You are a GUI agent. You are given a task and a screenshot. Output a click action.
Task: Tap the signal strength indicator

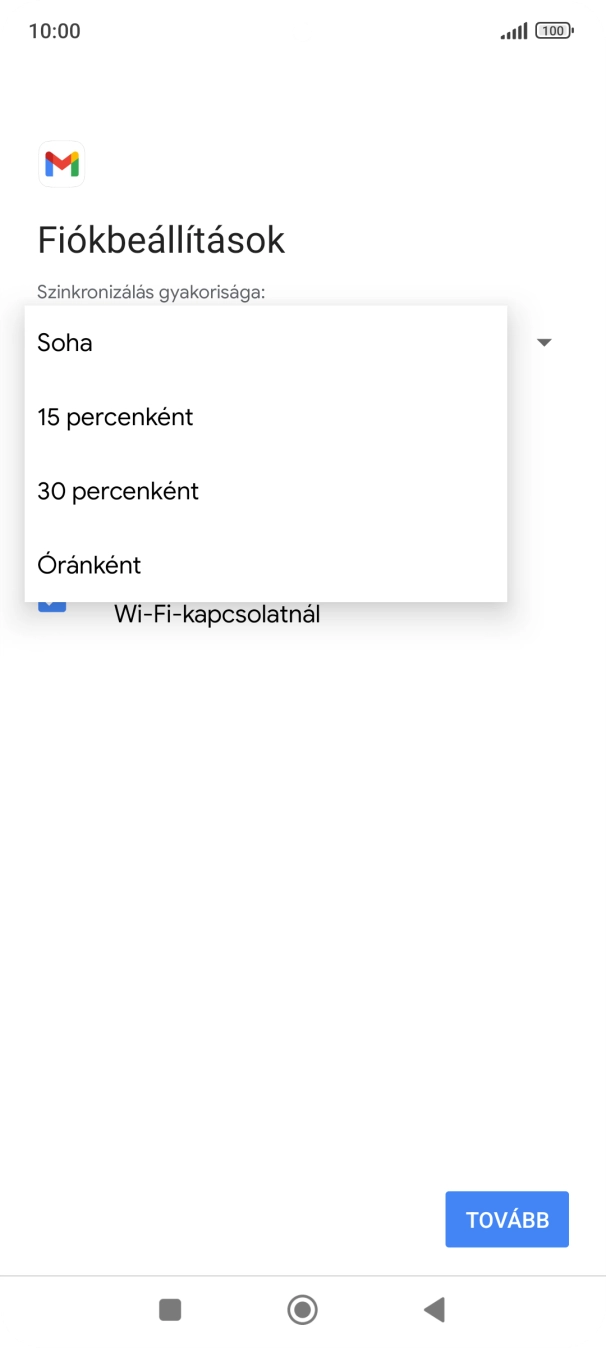[513, 32]
